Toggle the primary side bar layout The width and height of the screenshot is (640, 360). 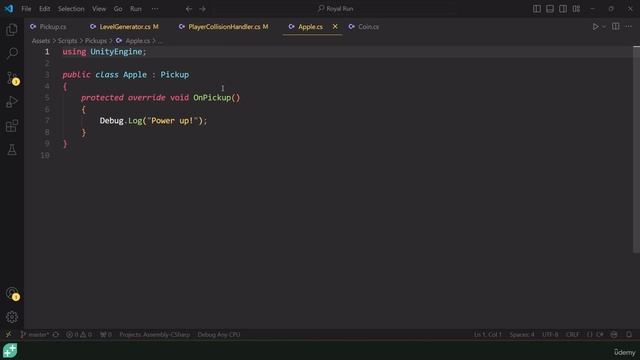(537, 9)
